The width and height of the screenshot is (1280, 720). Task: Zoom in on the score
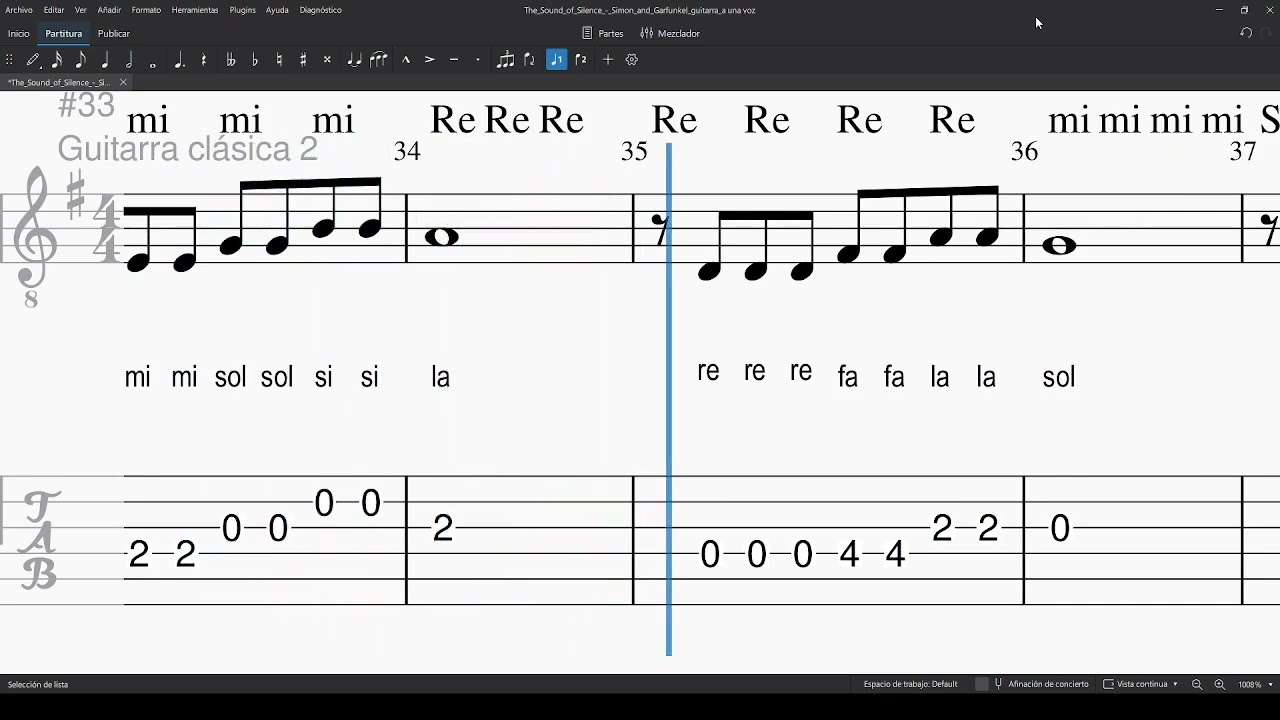[1219, 685]
